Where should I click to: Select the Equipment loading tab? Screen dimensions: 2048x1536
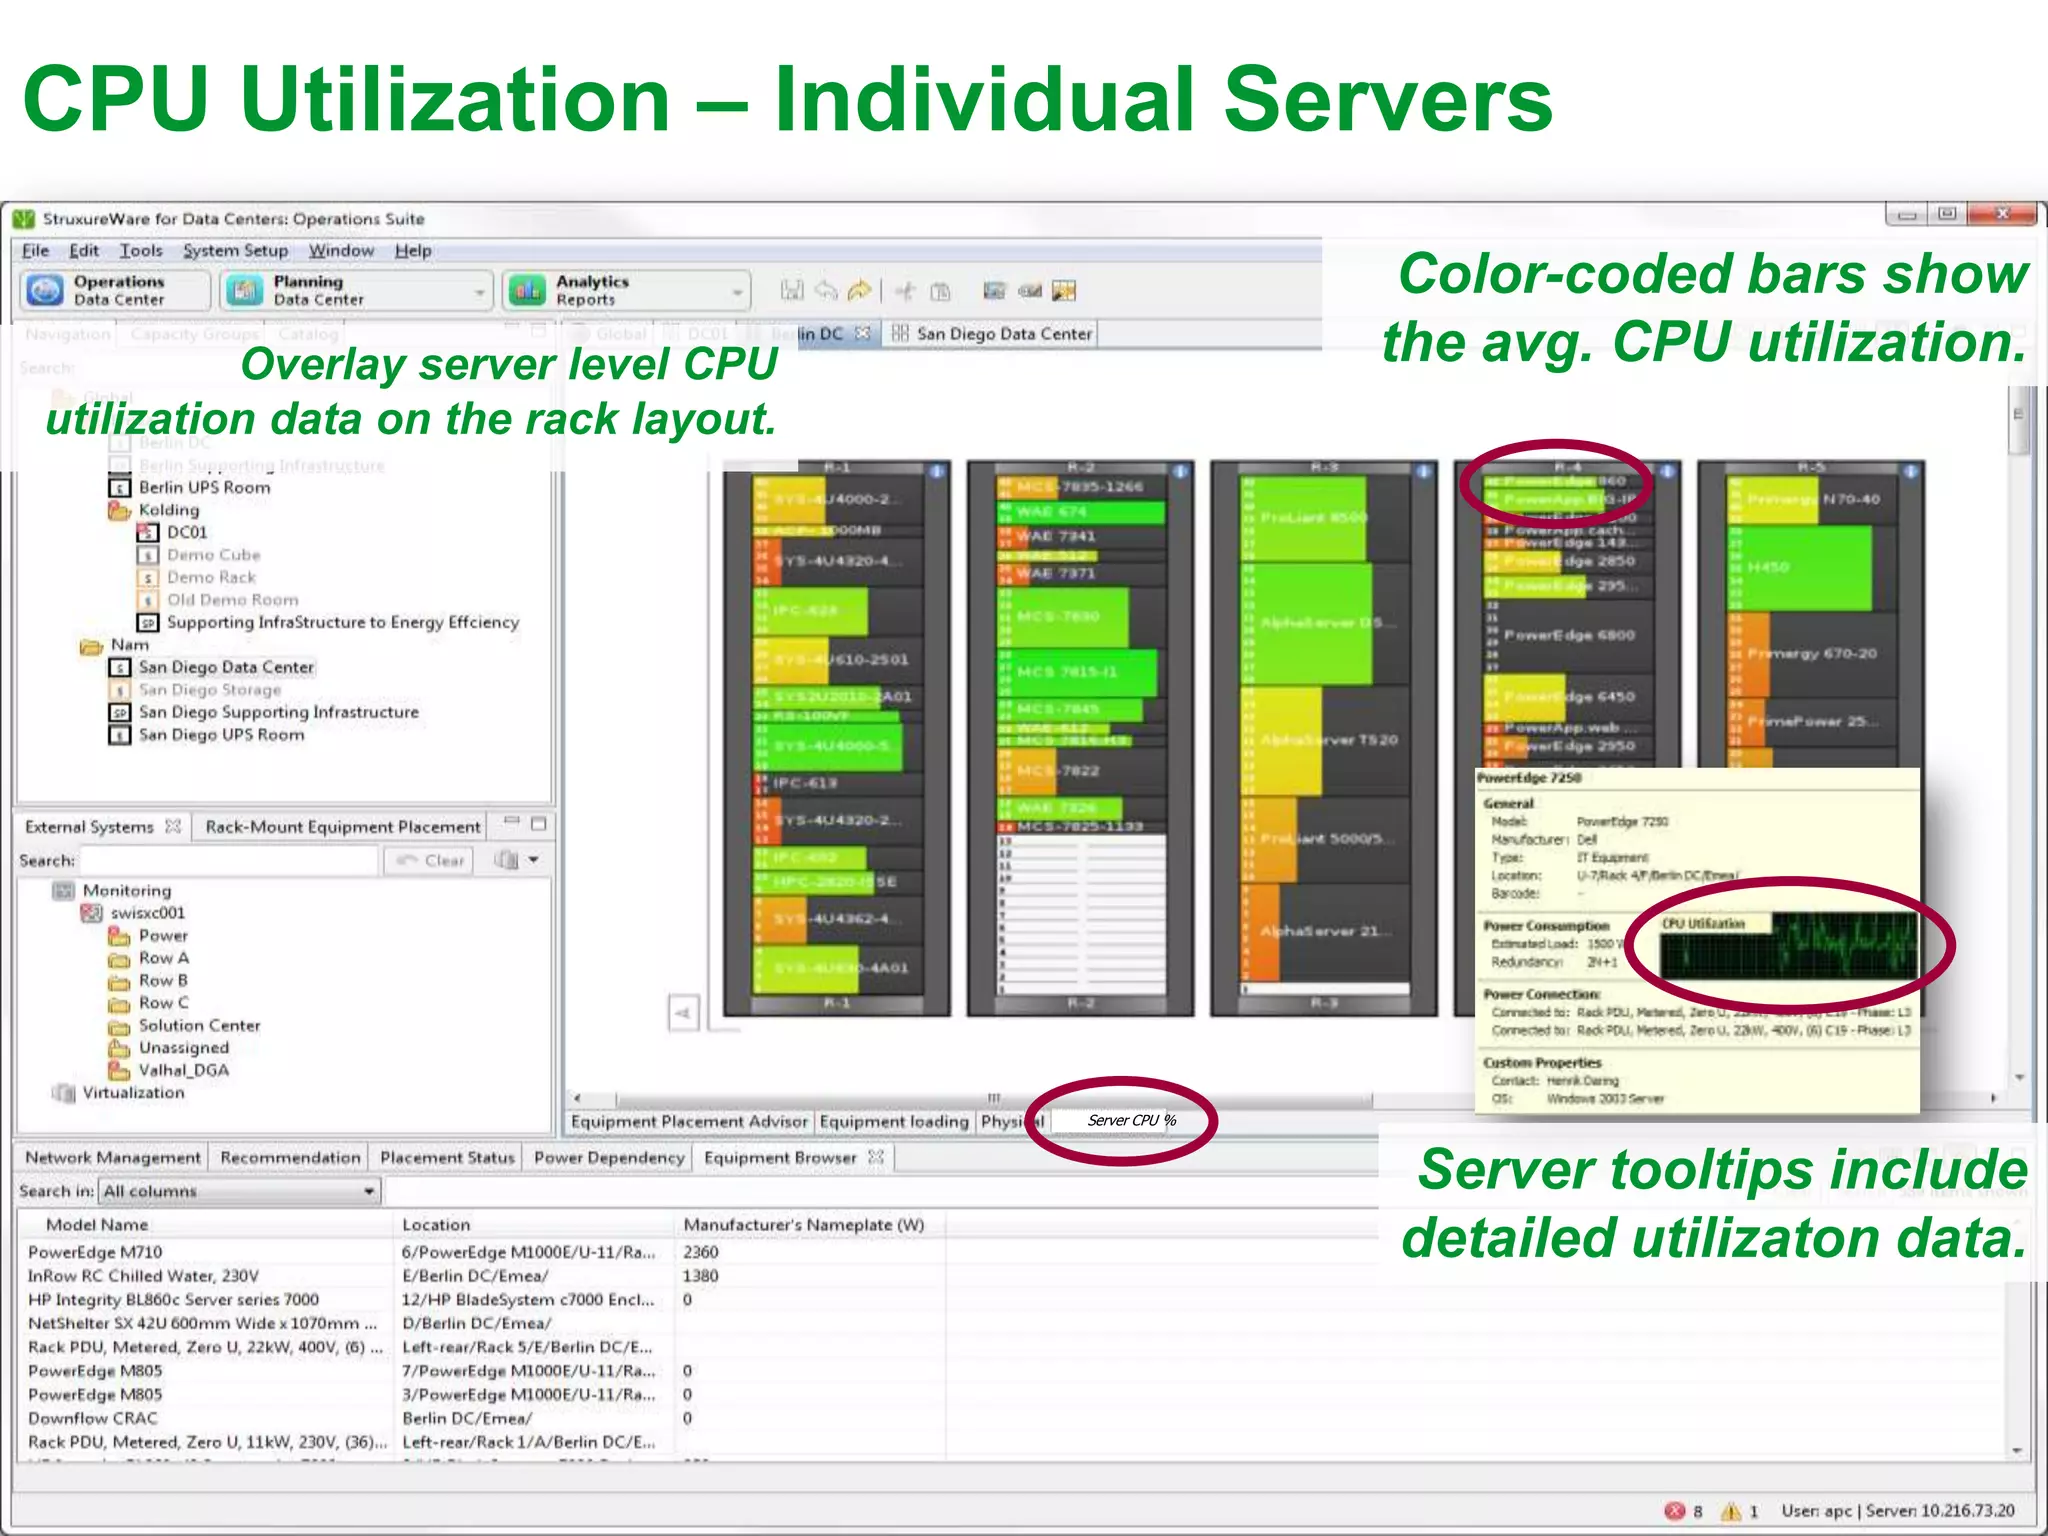point(894,1121)
